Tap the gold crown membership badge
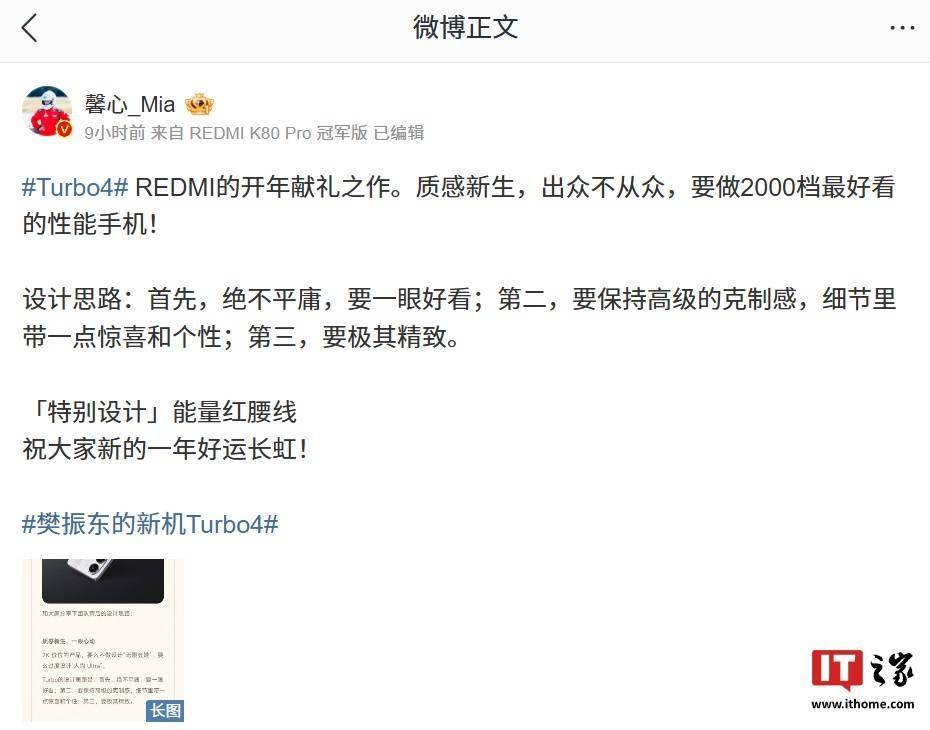Image resolution: width=930 pixels, height=730 pixels. pyautogui.click(x=199, y=105)
